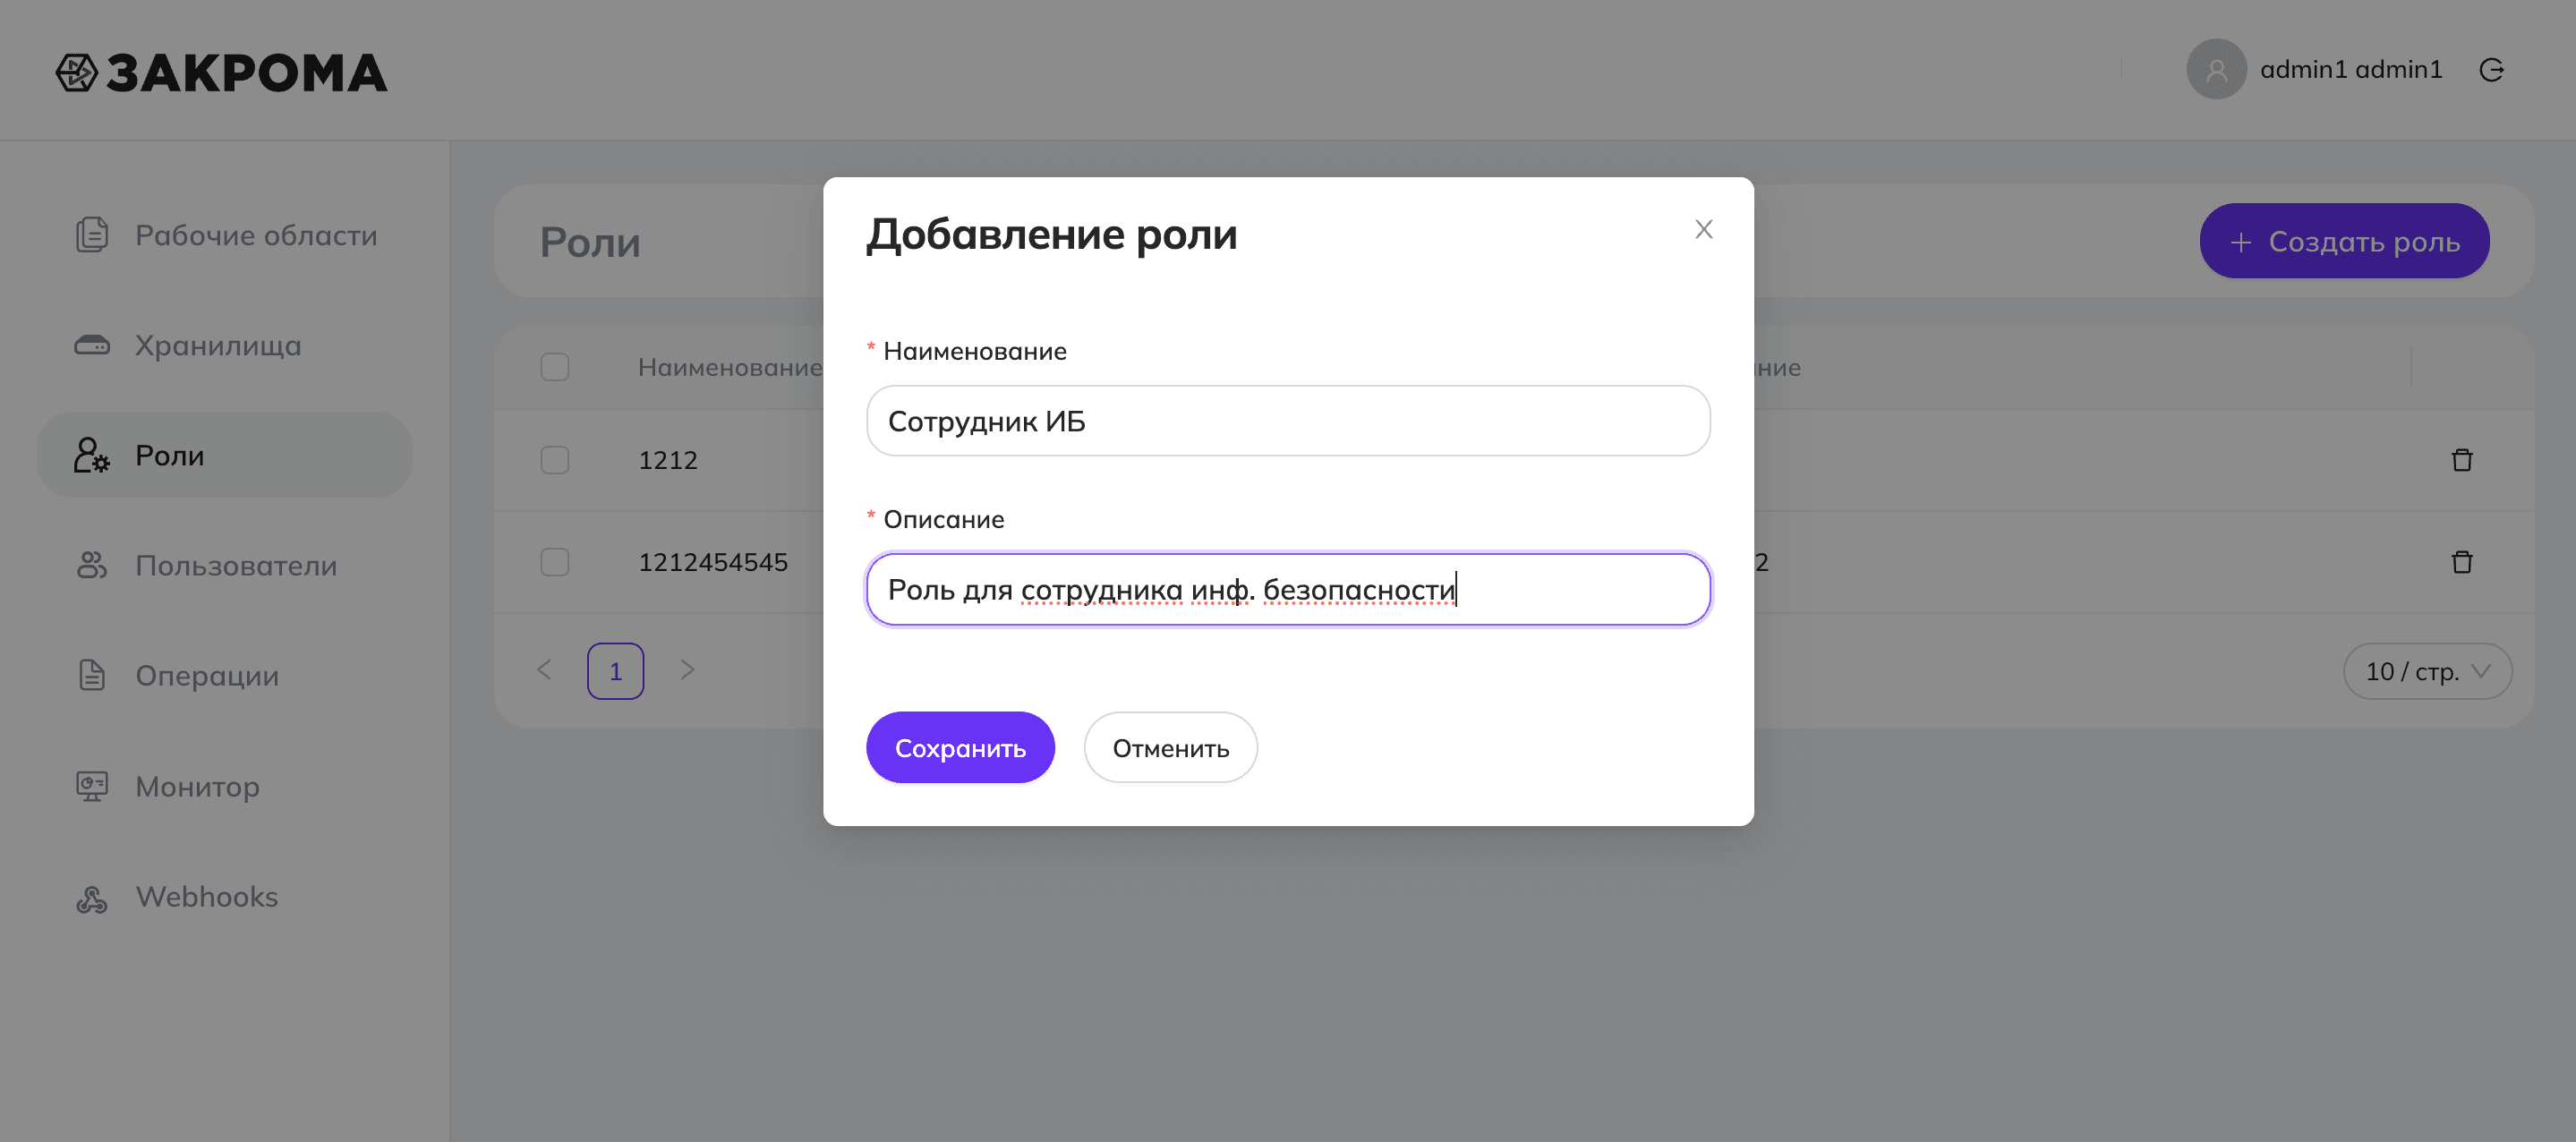Delete role 1212 with trash icon
2576x1142 pixels.
point(2462,460)
